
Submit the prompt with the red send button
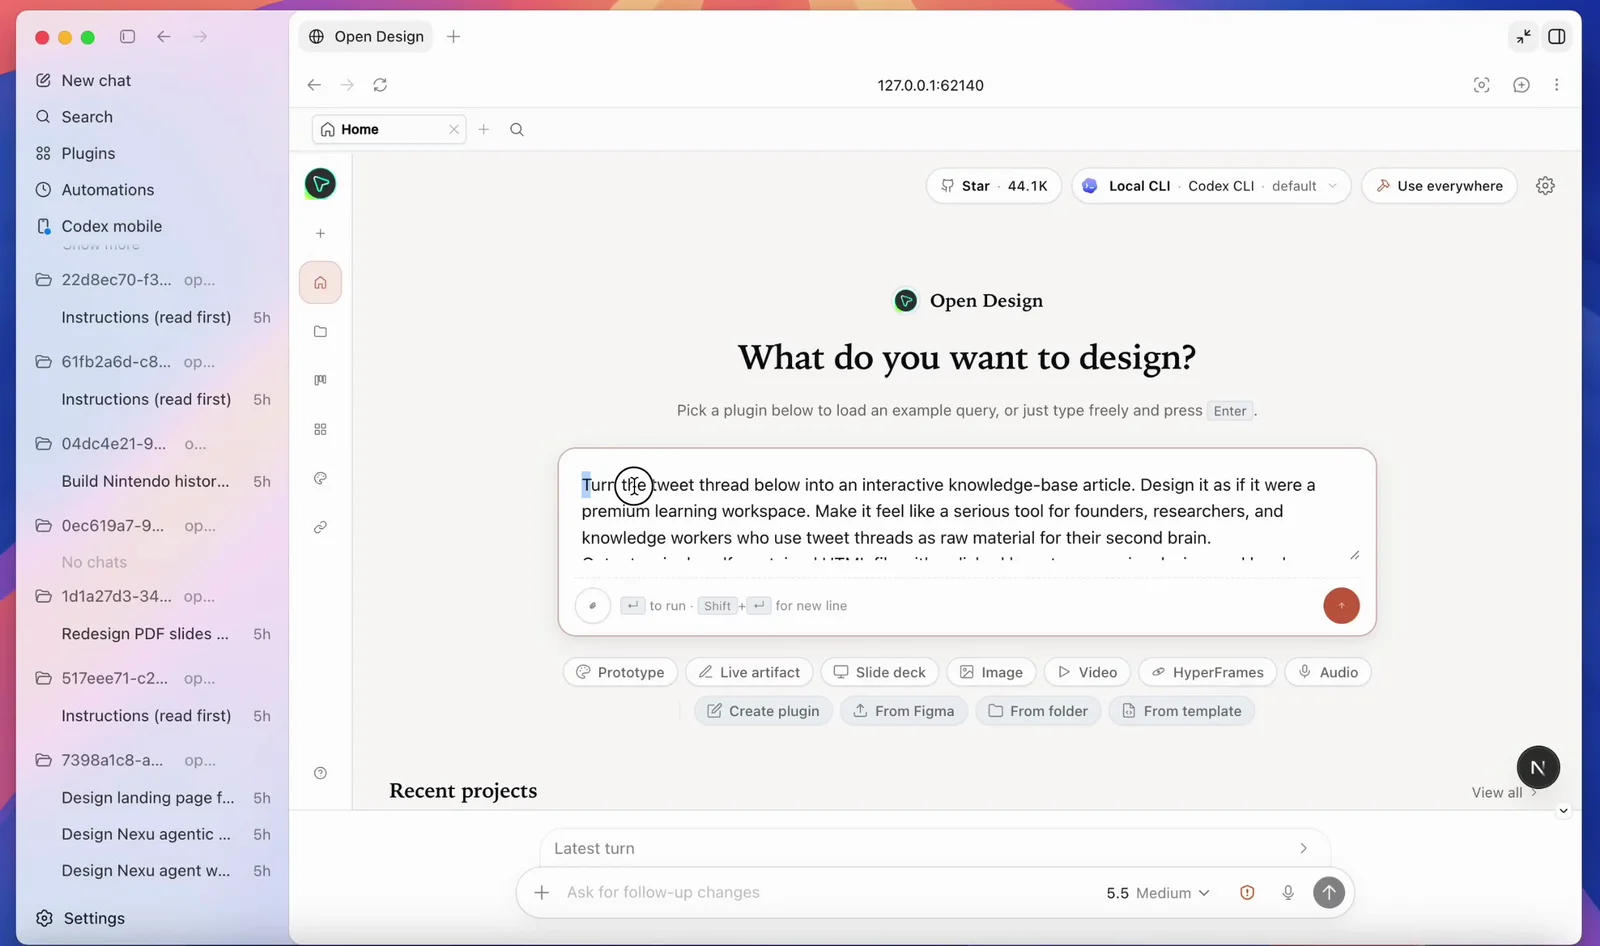[x=1341, y=605]
